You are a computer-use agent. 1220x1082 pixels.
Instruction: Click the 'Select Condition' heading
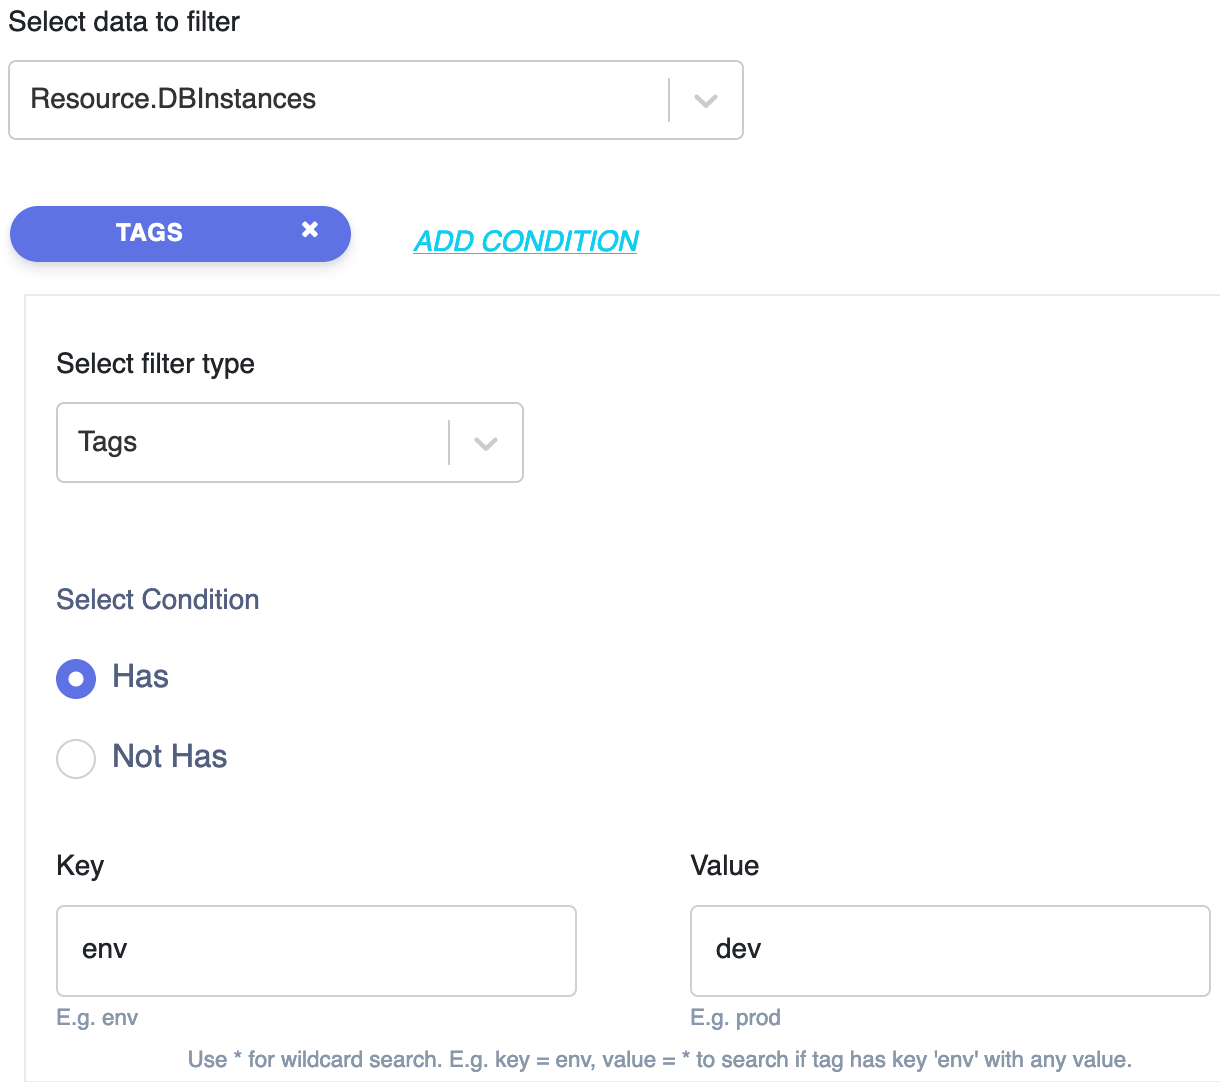[x=158, y=599]
